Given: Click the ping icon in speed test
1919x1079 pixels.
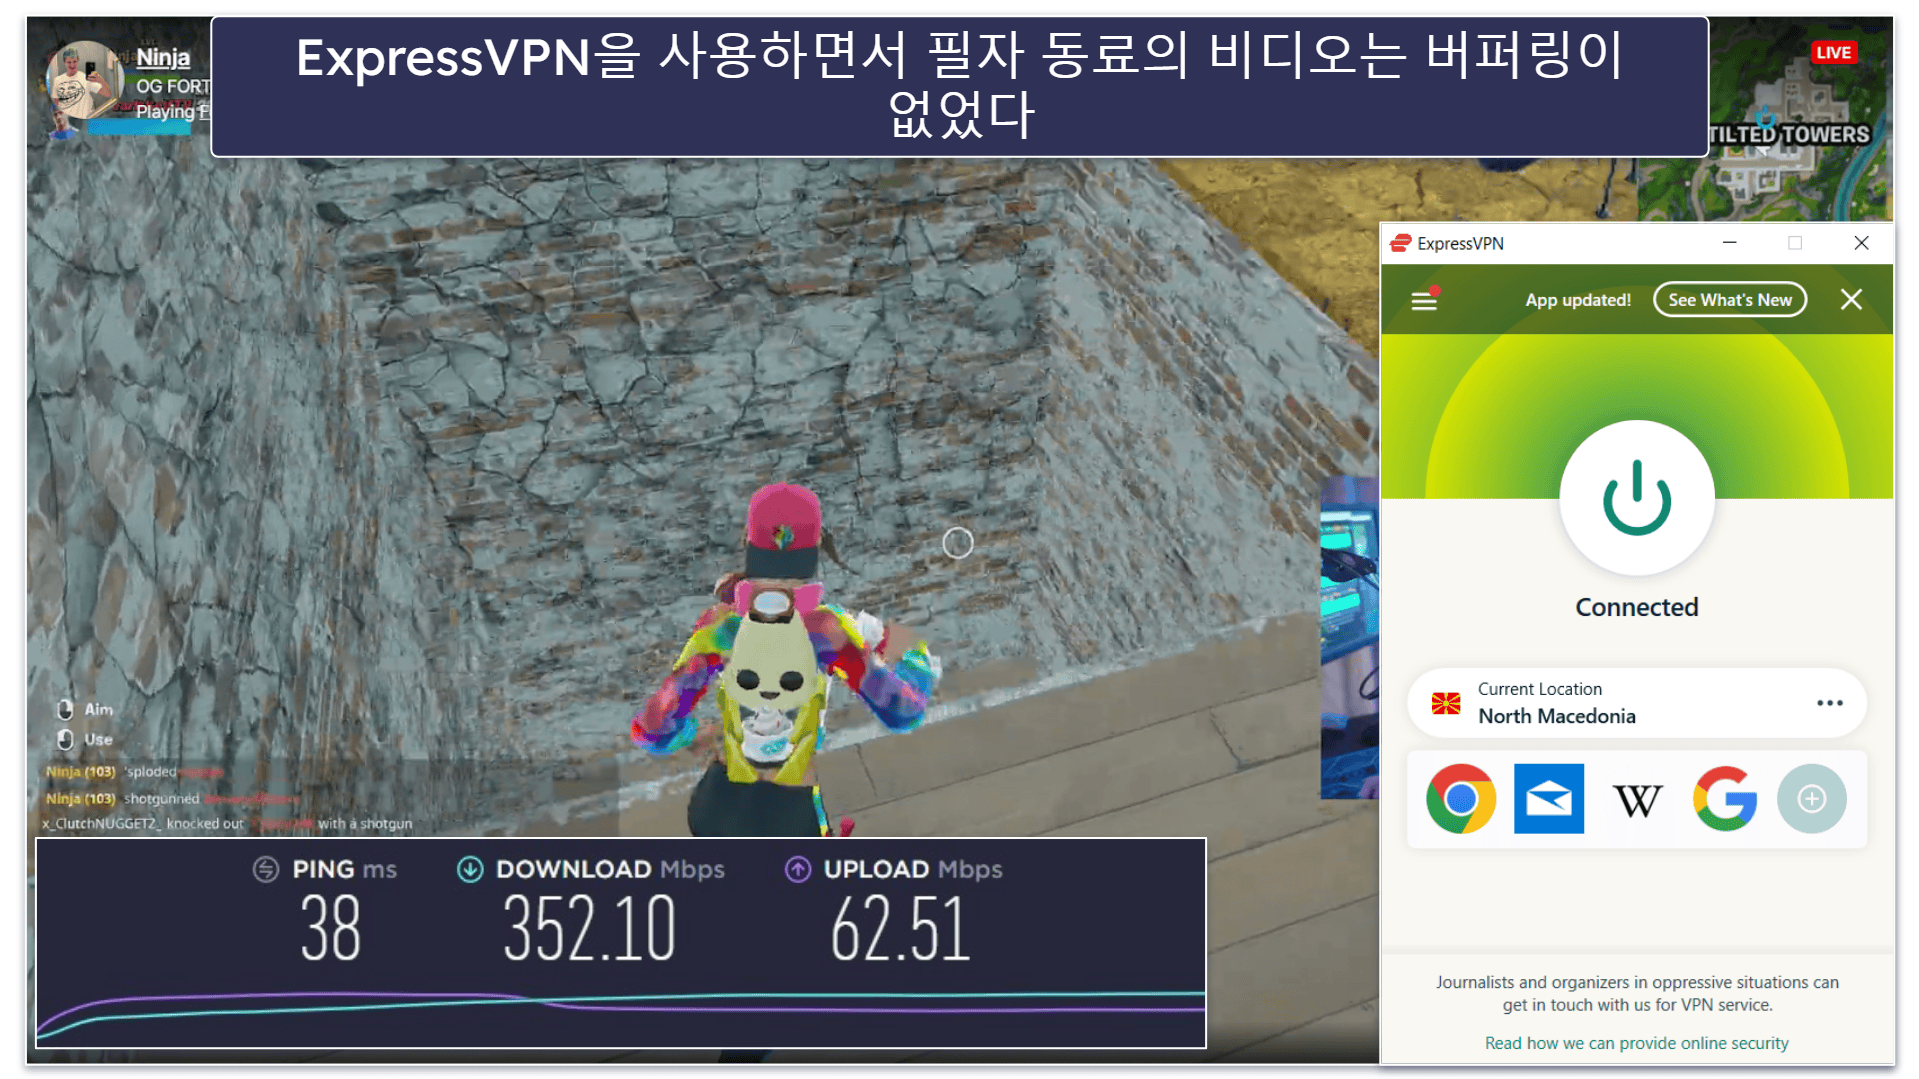Looking at the screenshot, I should click(265, 869).
